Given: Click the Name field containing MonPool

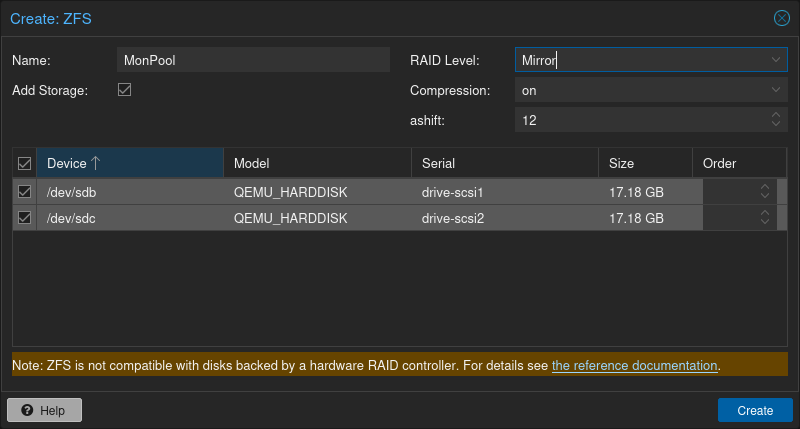Looking at the screenshot, I should pos(253,60).
